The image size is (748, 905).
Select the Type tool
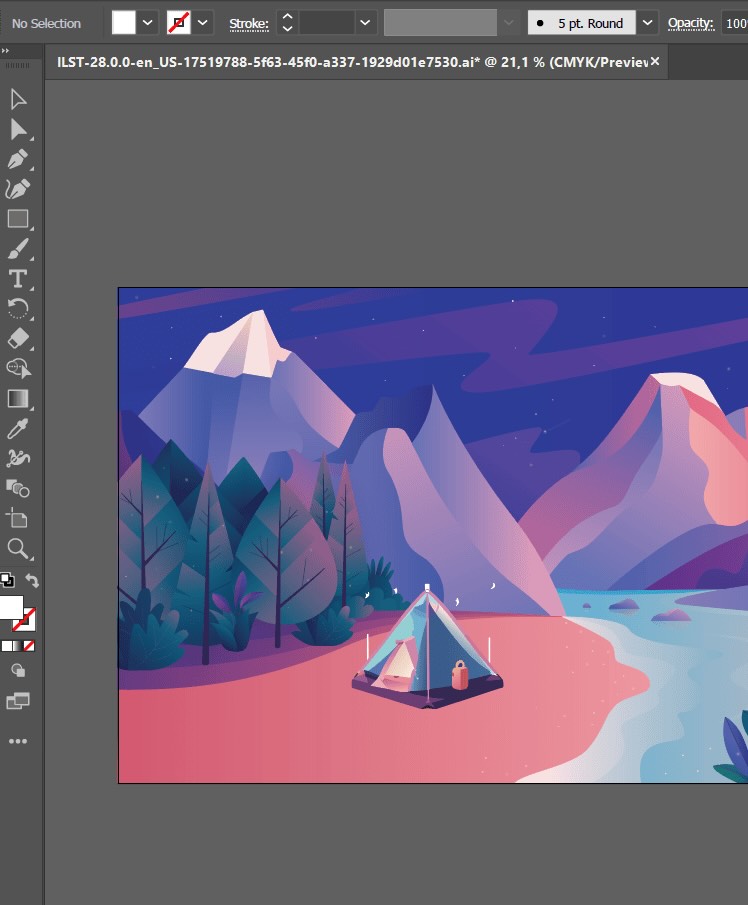tap(18, 279)
